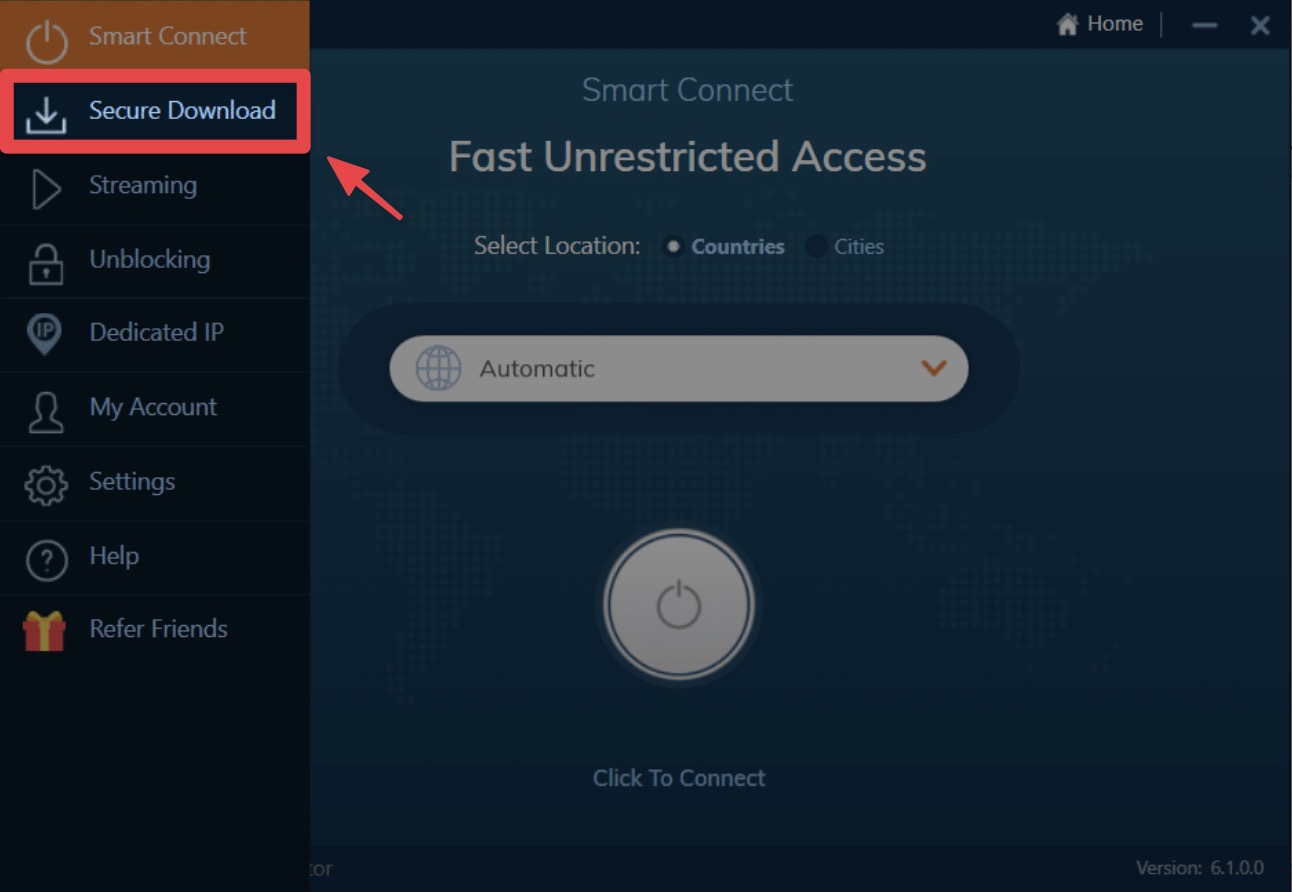The image size is (1292, 892).
Task: Click the Settings gear icon
Action: click(x=45, y=485)
